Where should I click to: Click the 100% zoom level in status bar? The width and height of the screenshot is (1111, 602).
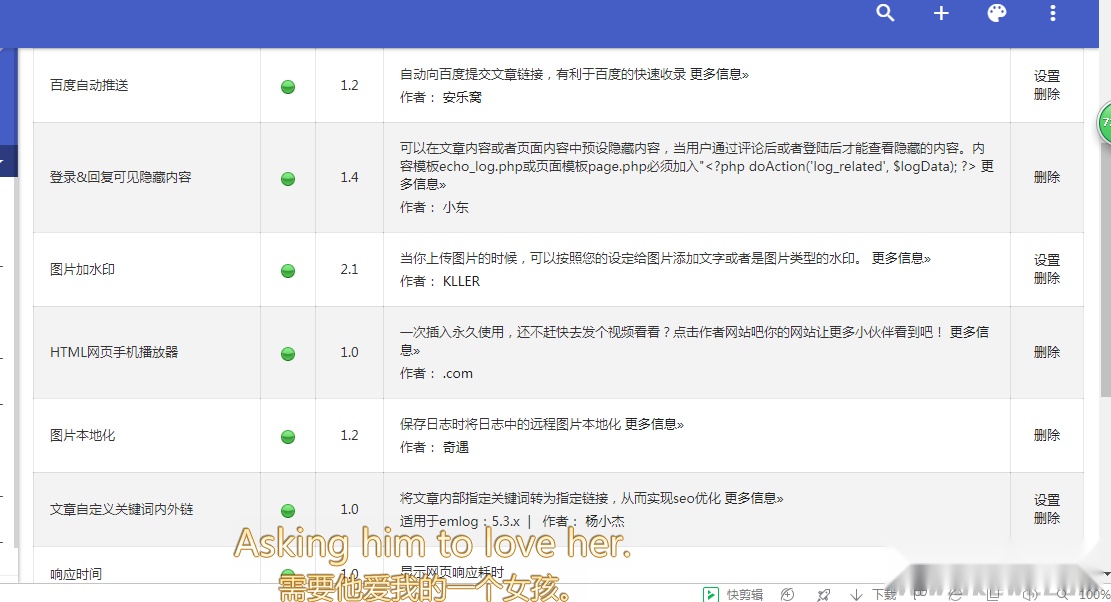pos(1094,594)
